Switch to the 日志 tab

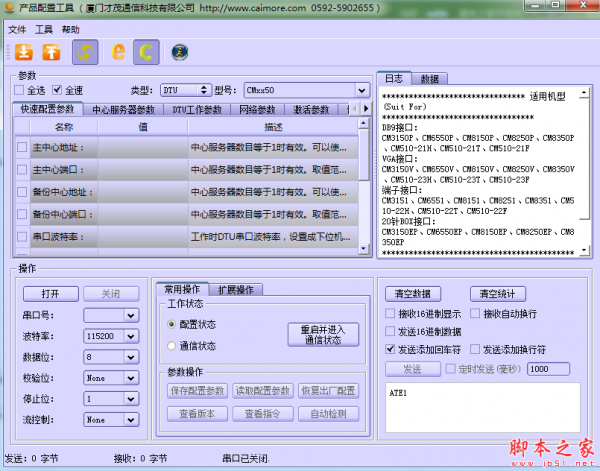coord(394,78)
